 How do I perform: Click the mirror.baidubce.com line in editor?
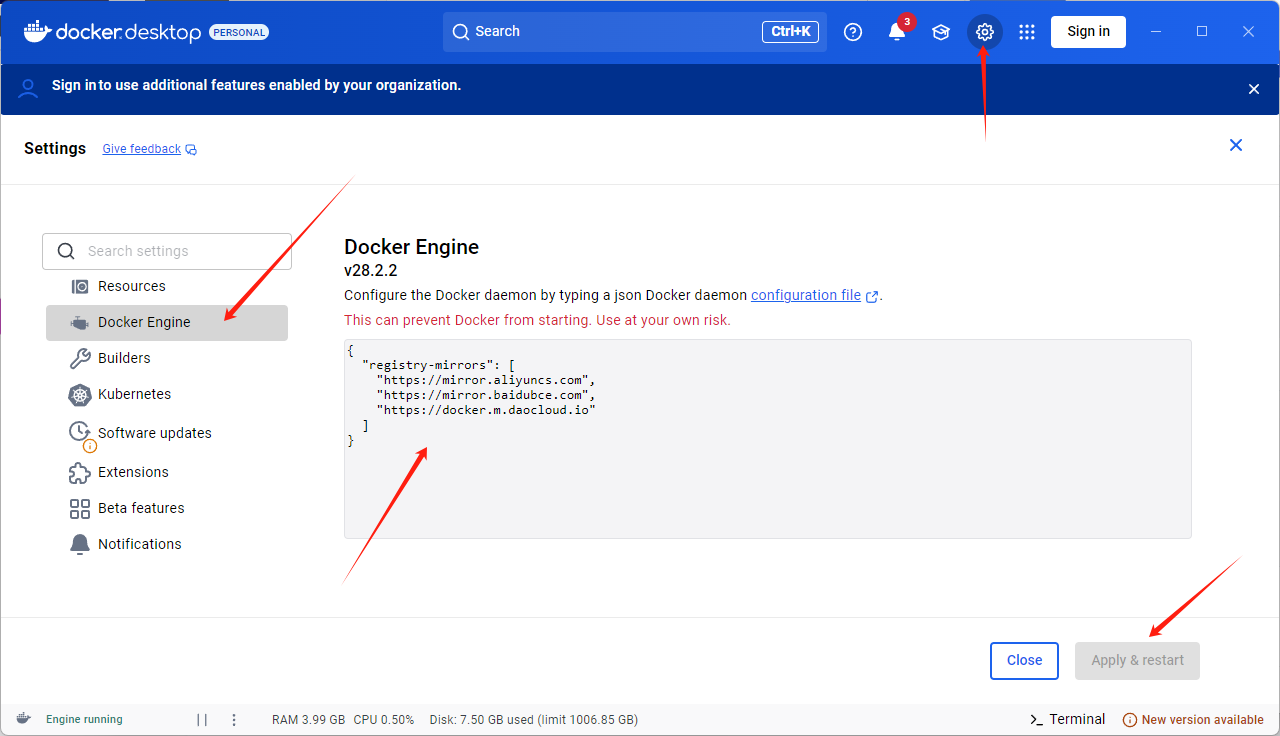(486, 395)
